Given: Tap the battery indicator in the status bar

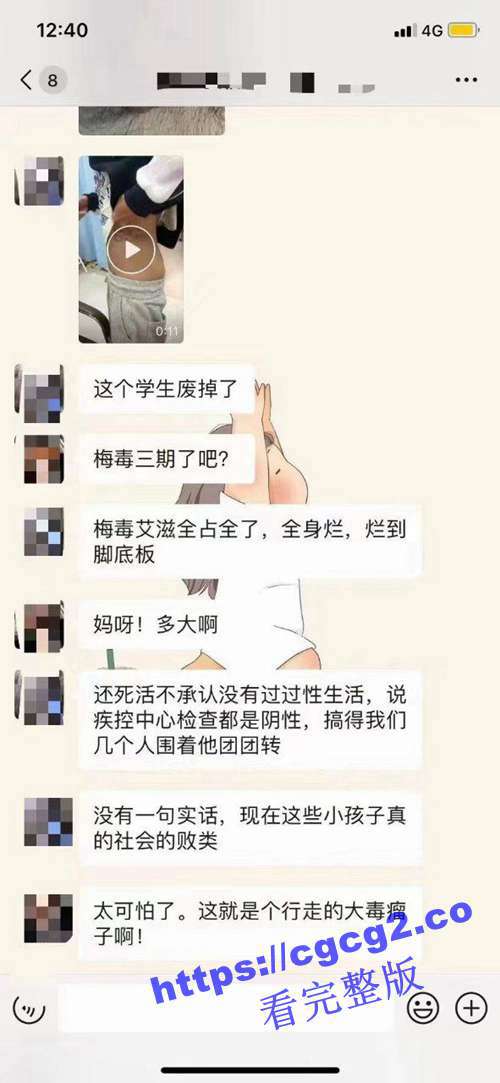Looking at the screenshot, I should click(463, 30).
